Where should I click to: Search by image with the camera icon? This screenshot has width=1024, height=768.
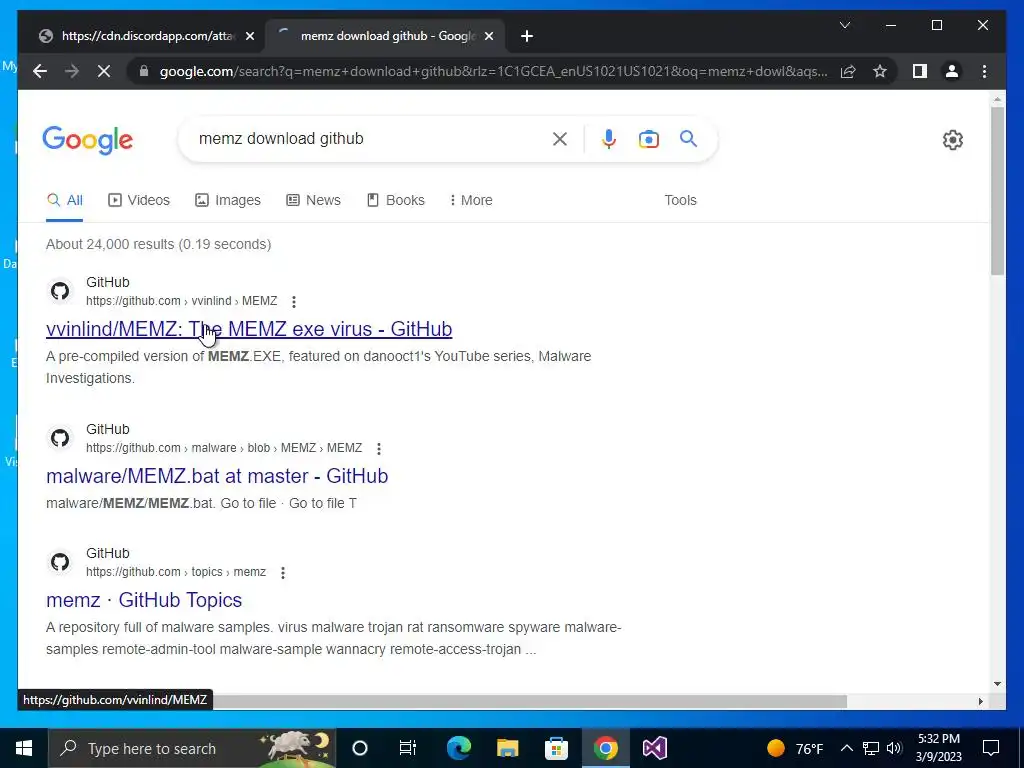(648, 138)
